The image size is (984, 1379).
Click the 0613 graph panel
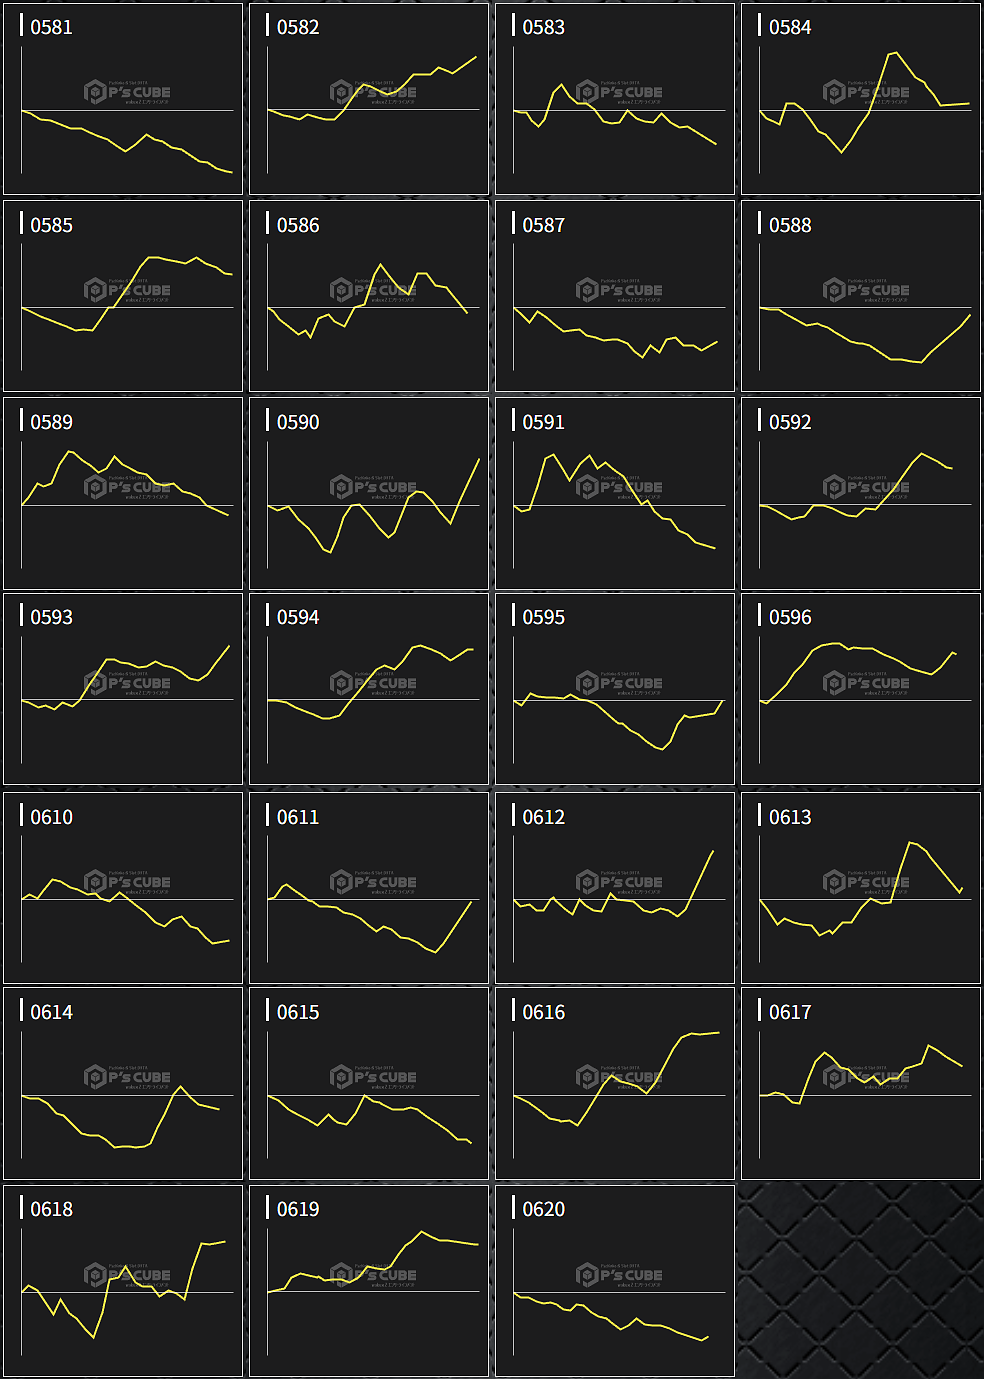[x=861, y=888]
